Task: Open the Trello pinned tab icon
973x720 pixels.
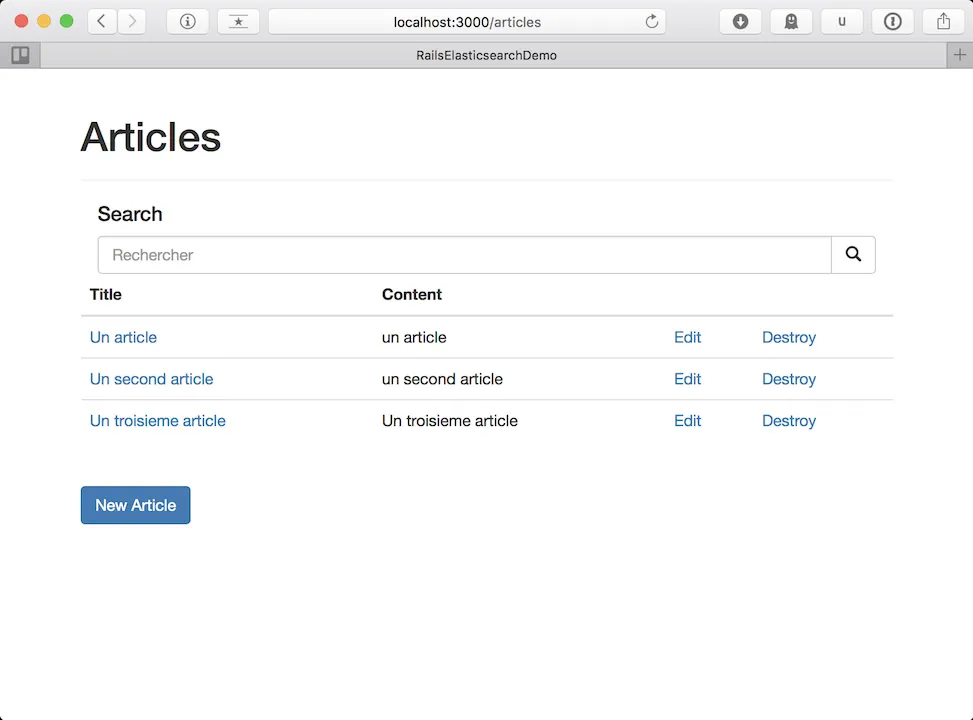Action: 20,55
